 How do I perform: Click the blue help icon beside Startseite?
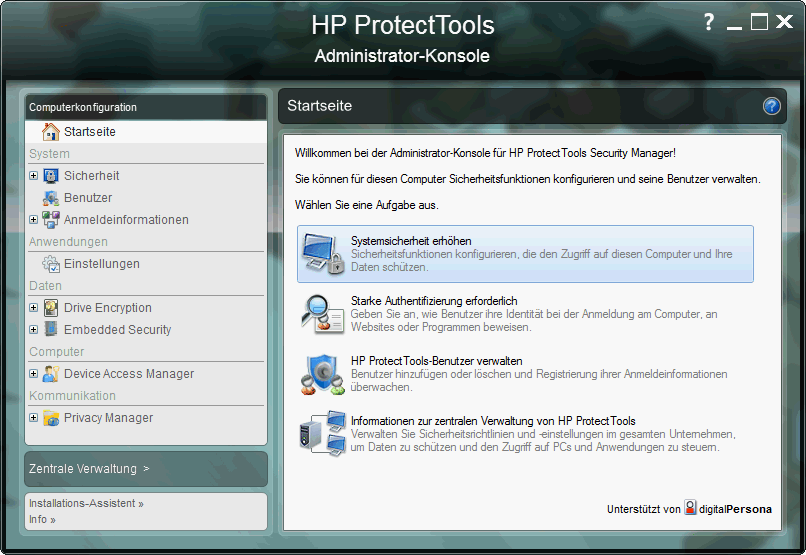click(x=772, y=106)
